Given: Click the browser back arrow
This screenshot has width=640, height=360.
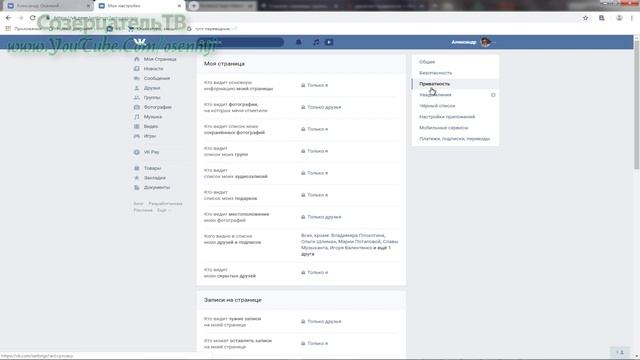Looking at the screenshot, I should click(x=9, y=18).
